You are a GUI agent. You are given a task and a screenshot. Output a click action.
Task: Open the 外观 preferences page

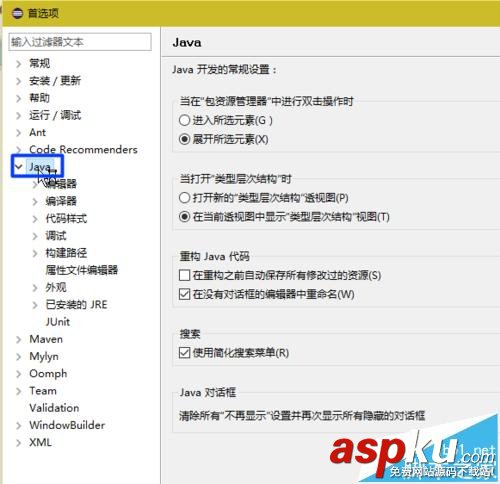[x=56, y=288]
